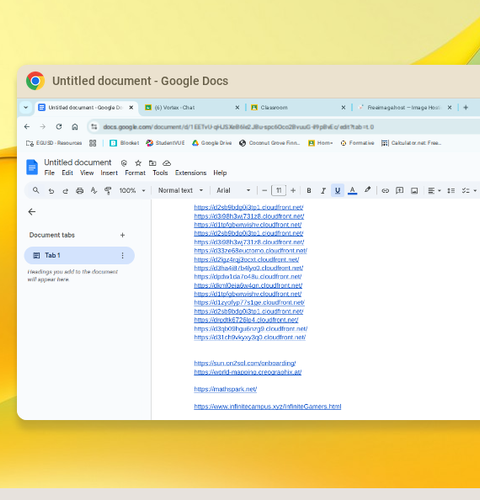
Task: Open line and paragraph spacing icon
Action: [451, 191]
